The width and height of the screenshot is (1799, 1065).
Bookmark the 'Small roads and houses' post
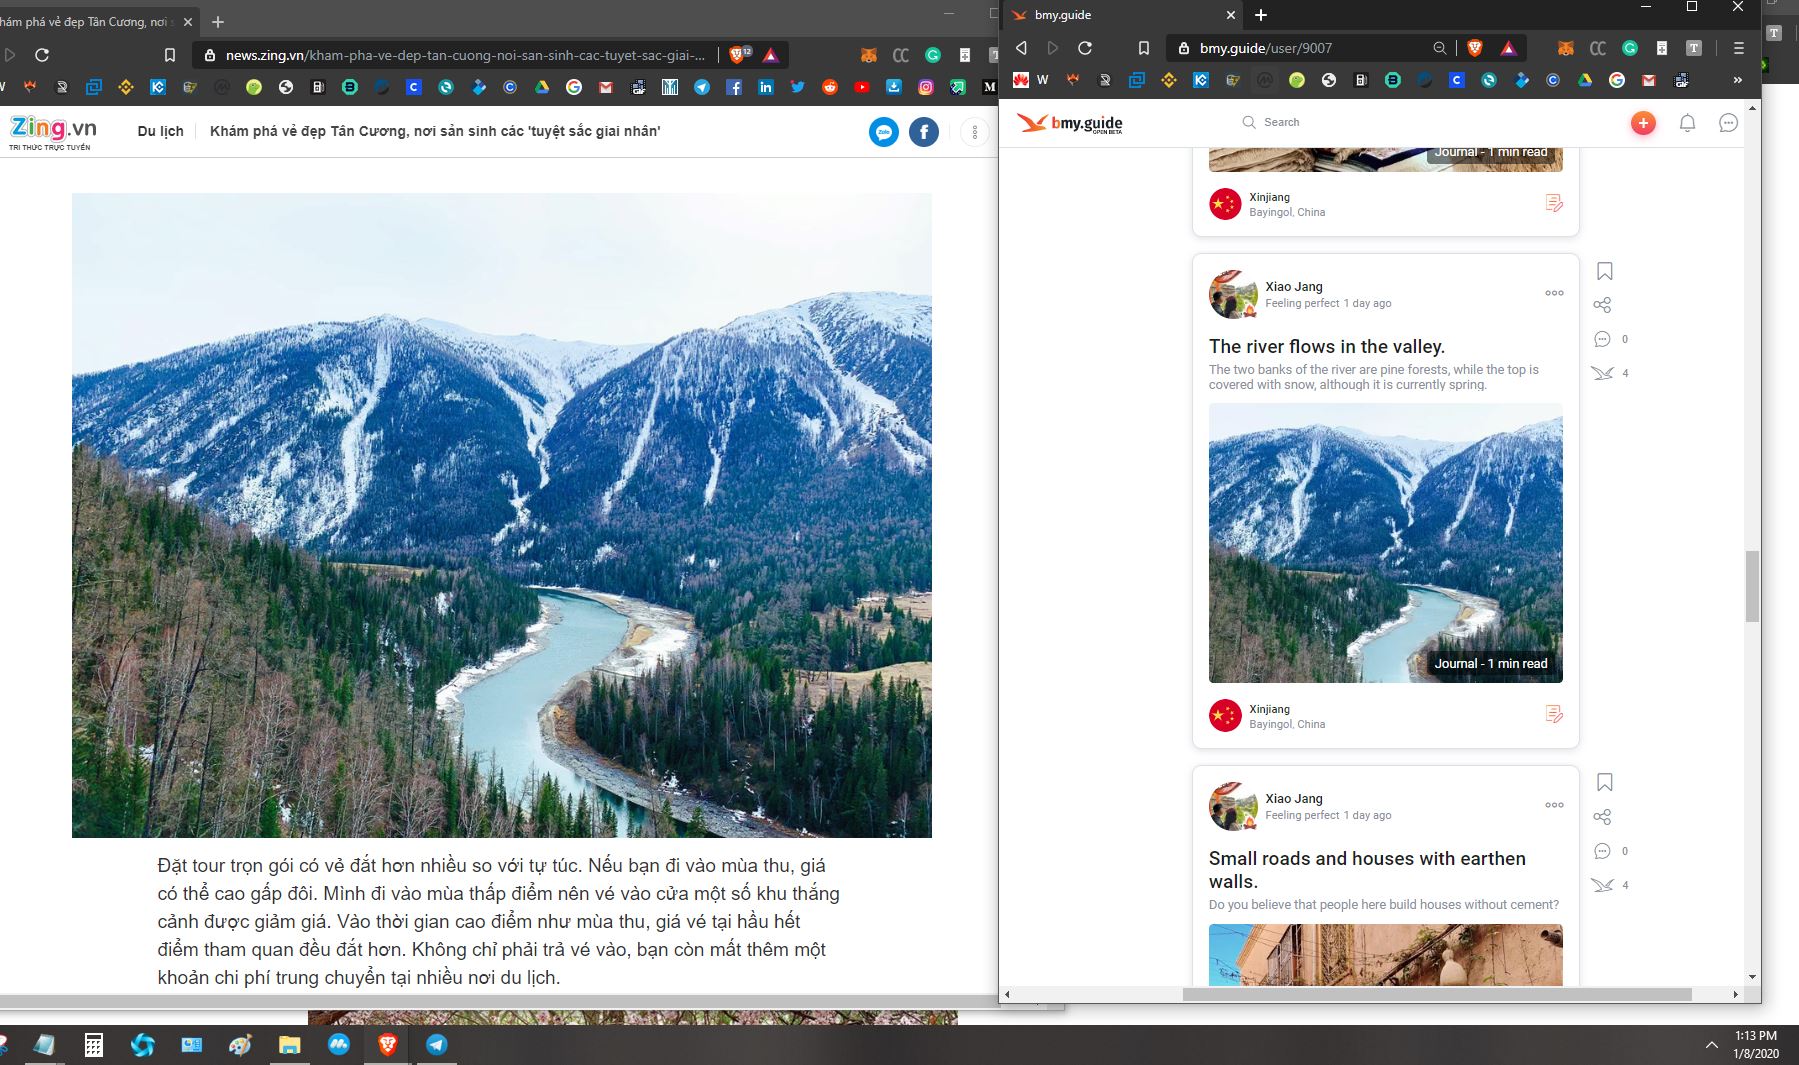(x=1605, y=782)
